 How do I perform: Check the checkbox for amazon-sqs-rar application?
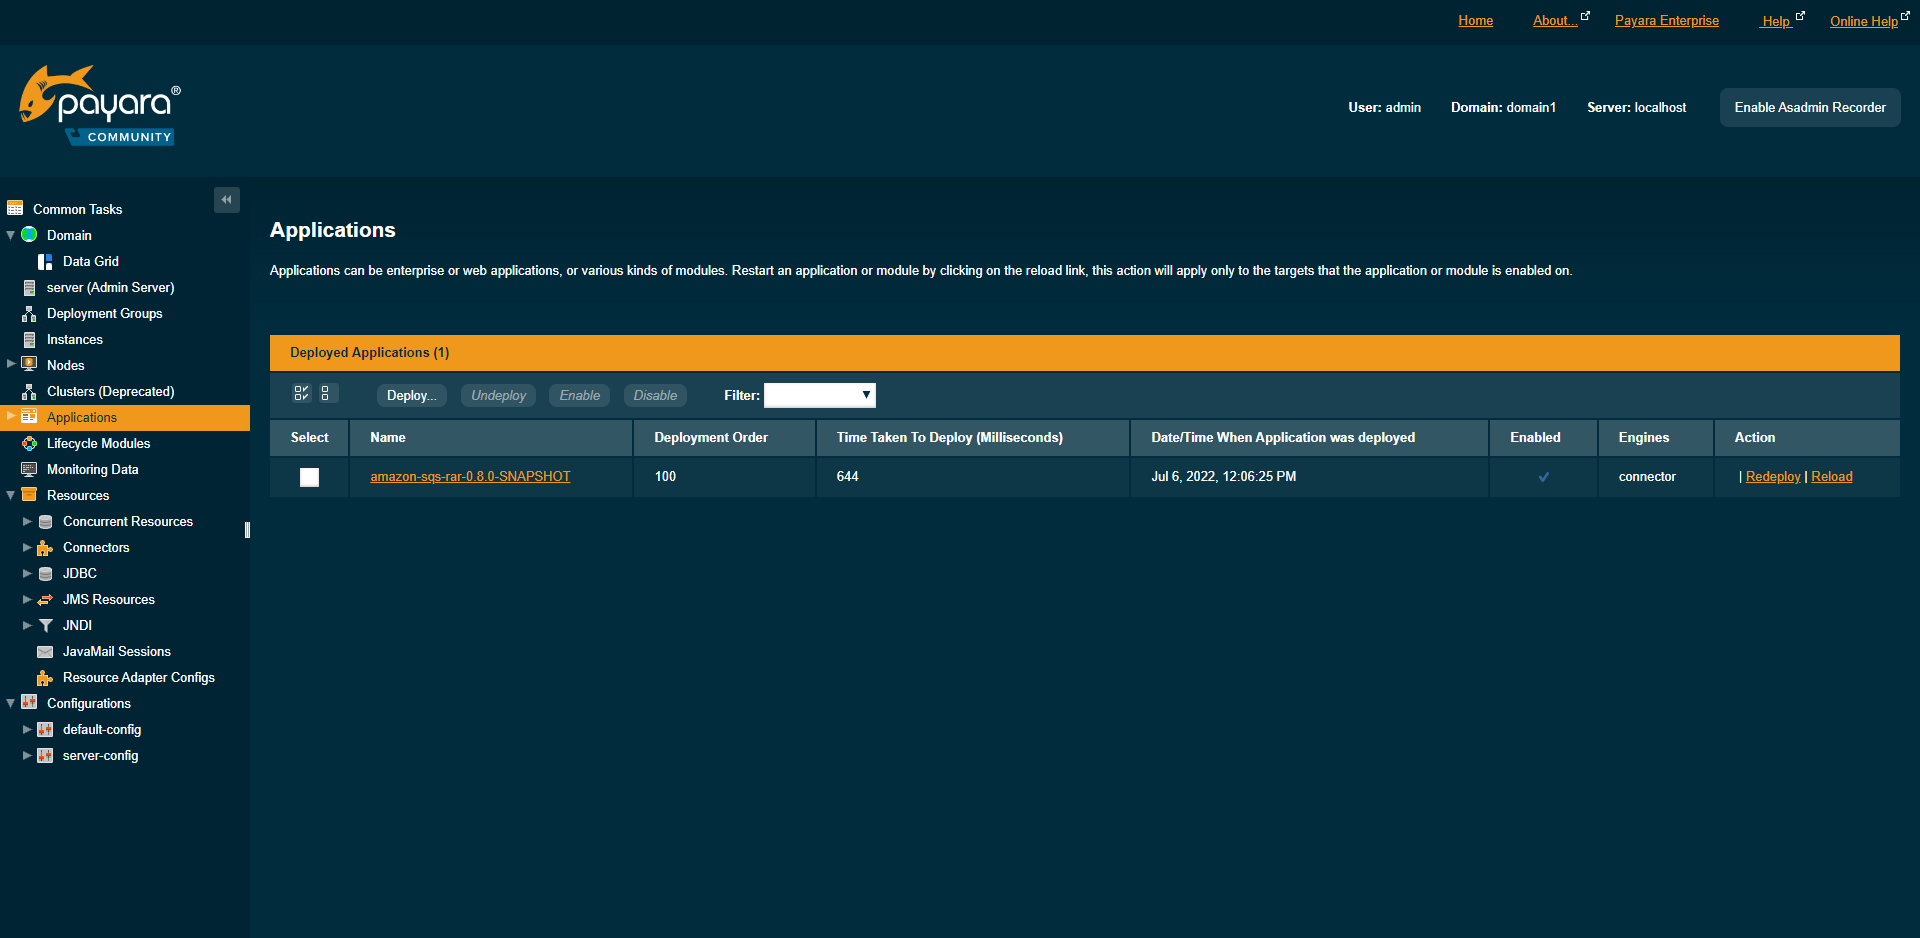309,477
